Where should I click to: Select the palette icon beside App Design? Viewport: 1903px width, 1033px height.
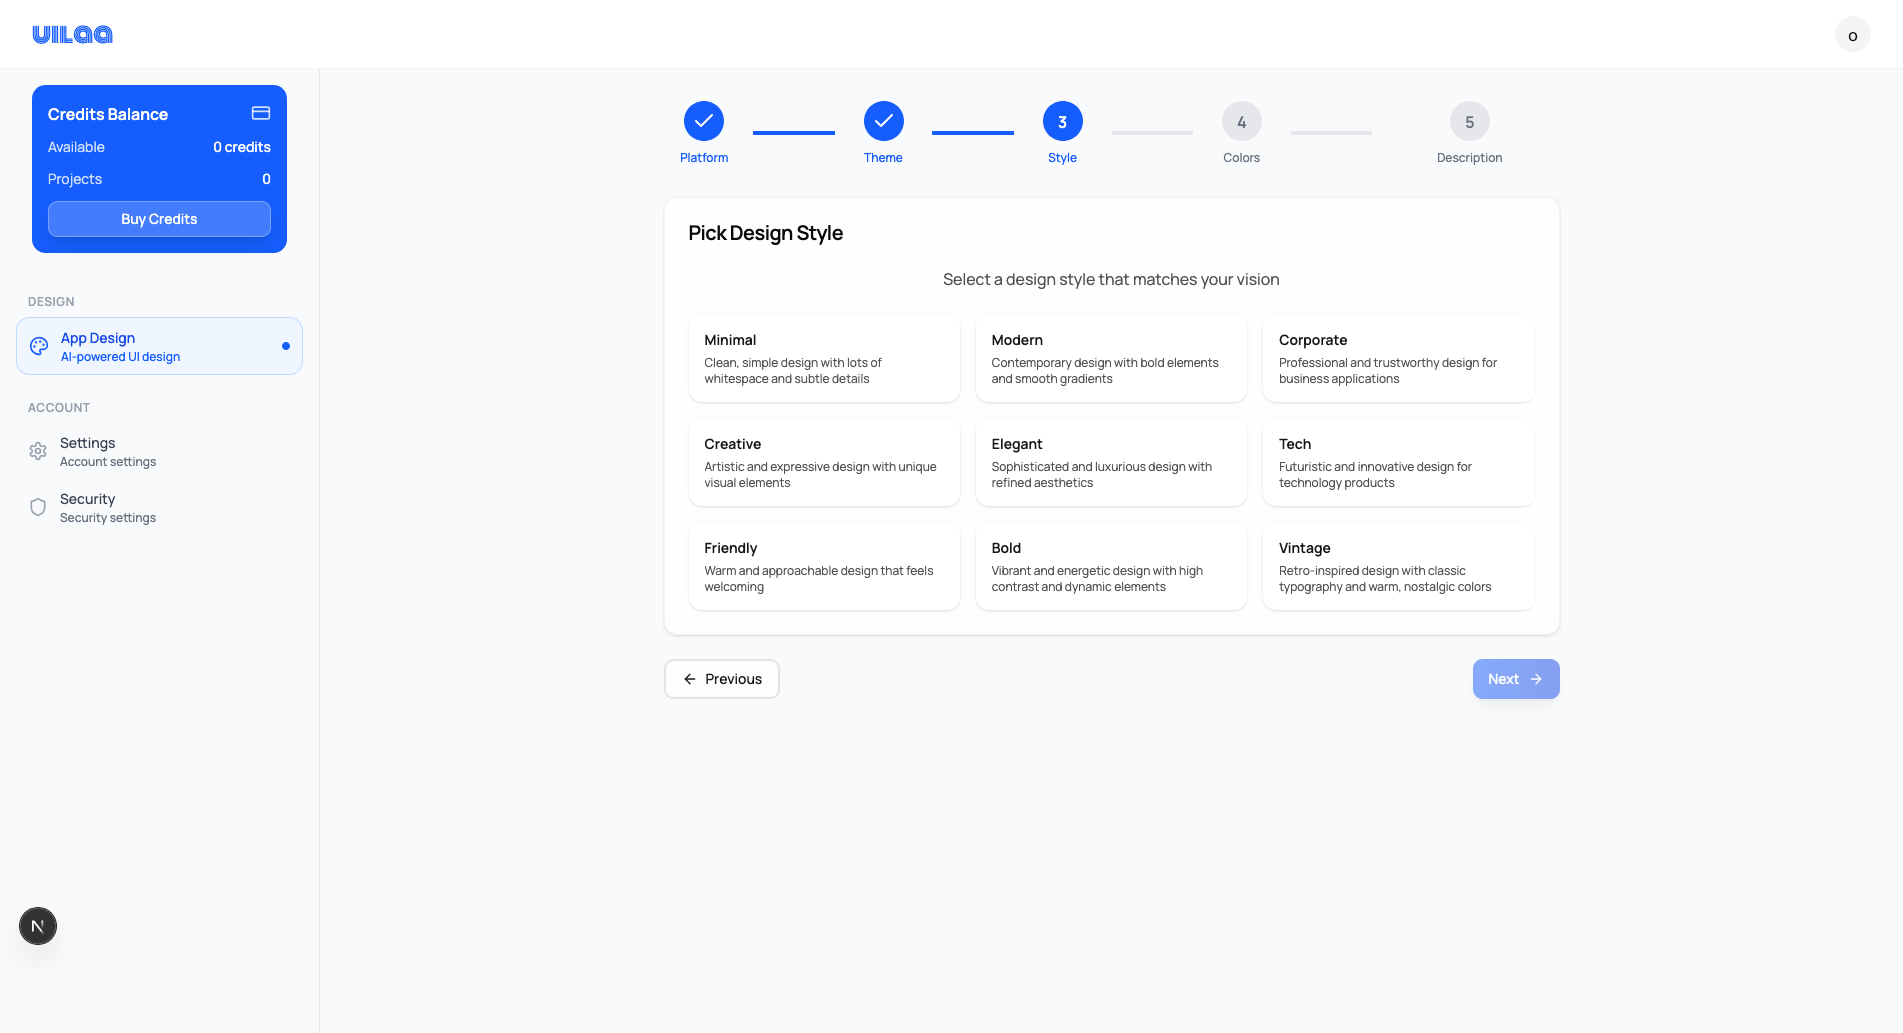[38, 346]
